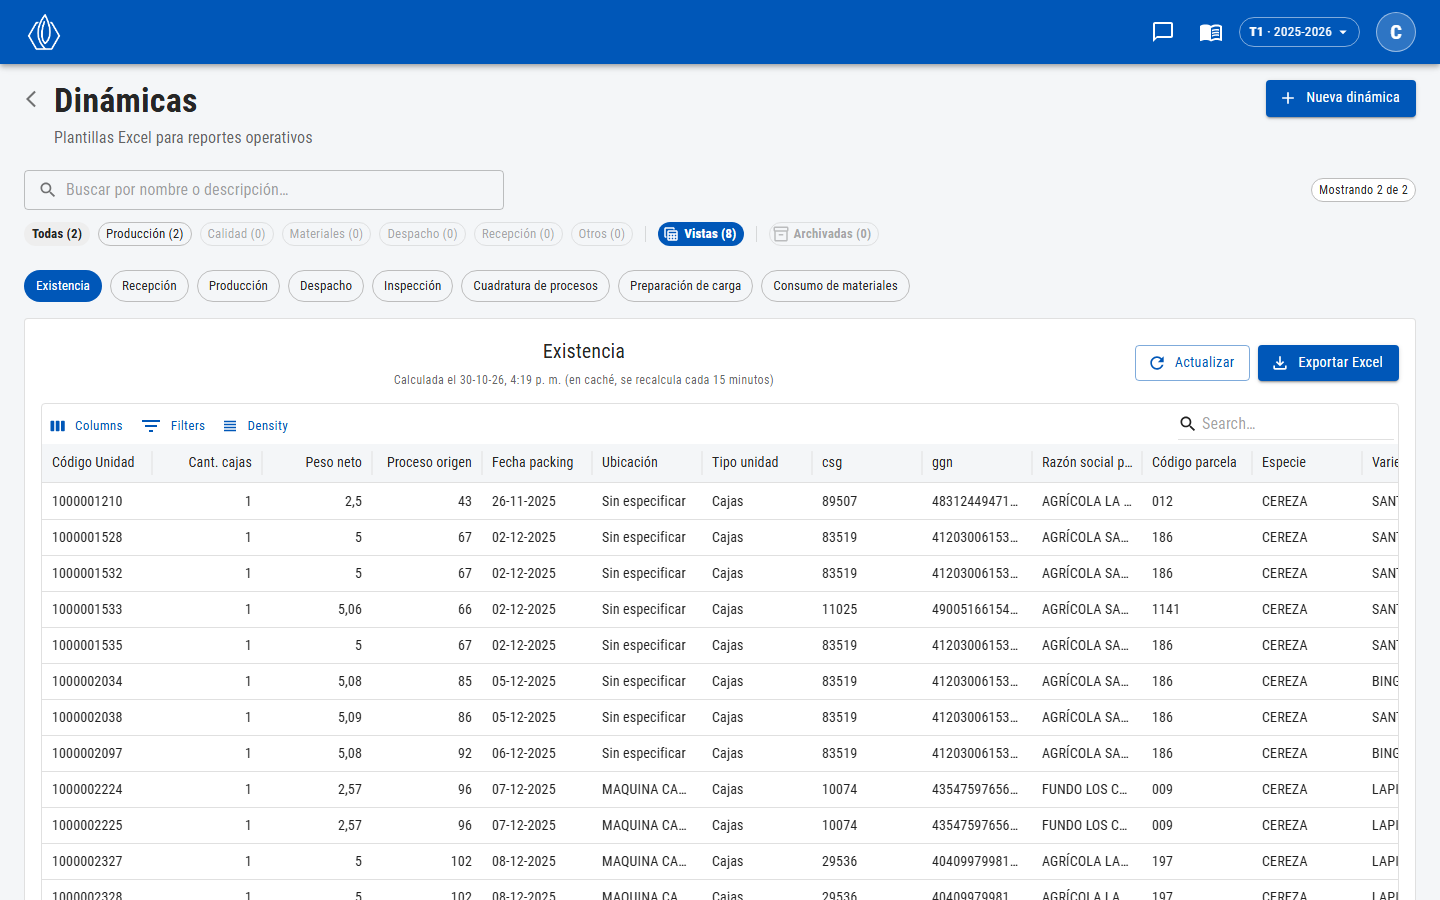The width and height of the screenshot is (1440, 900).
Task: Click the Mostrando 2 de 2 badge
Action: pyautogui.click(x=1363, y=190)
